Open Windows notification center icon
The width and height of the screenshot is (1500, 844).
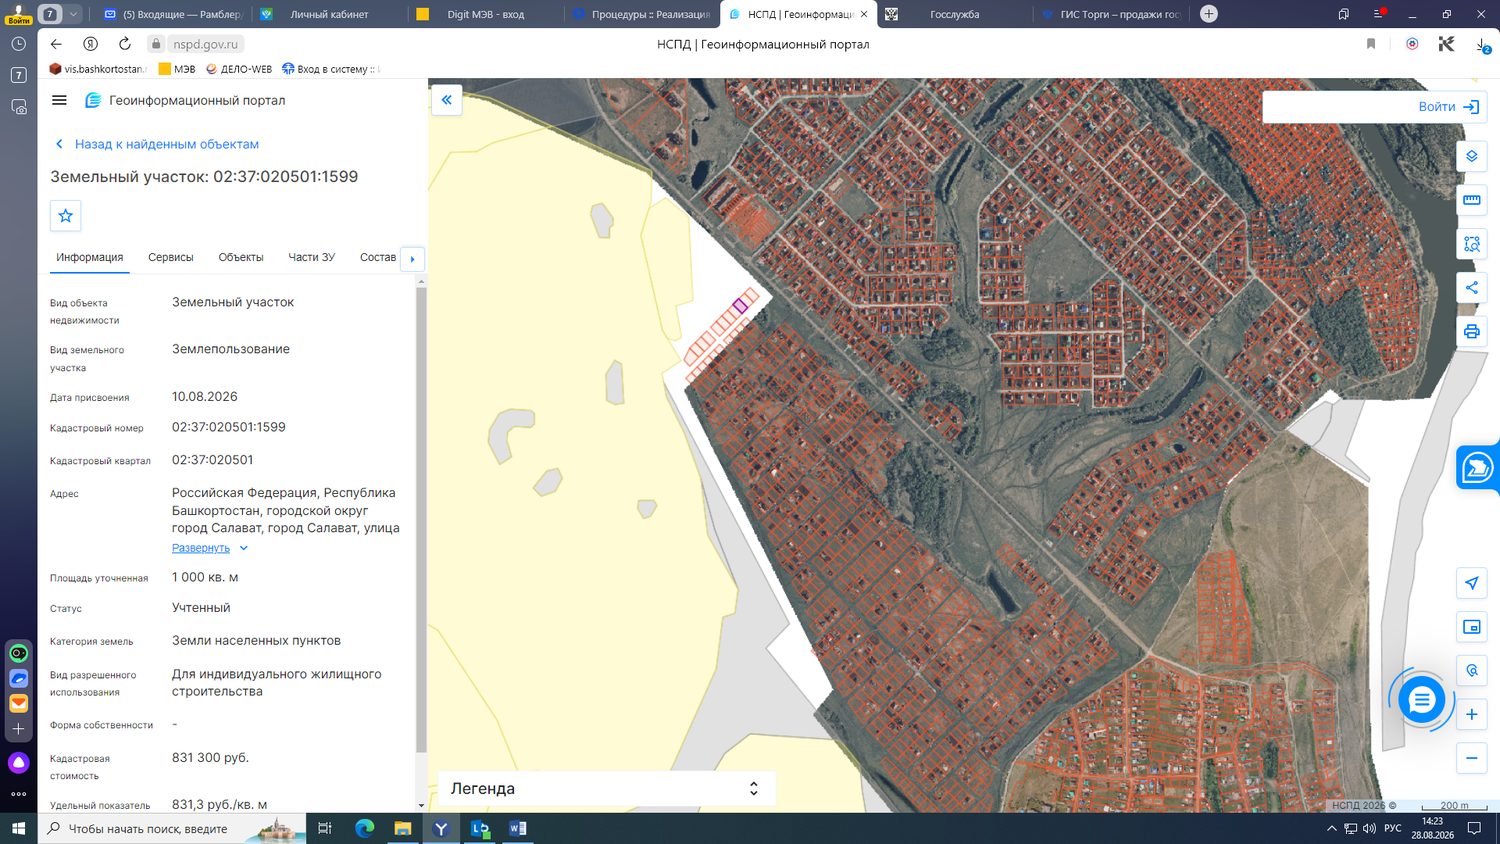tap(1474, 828)
